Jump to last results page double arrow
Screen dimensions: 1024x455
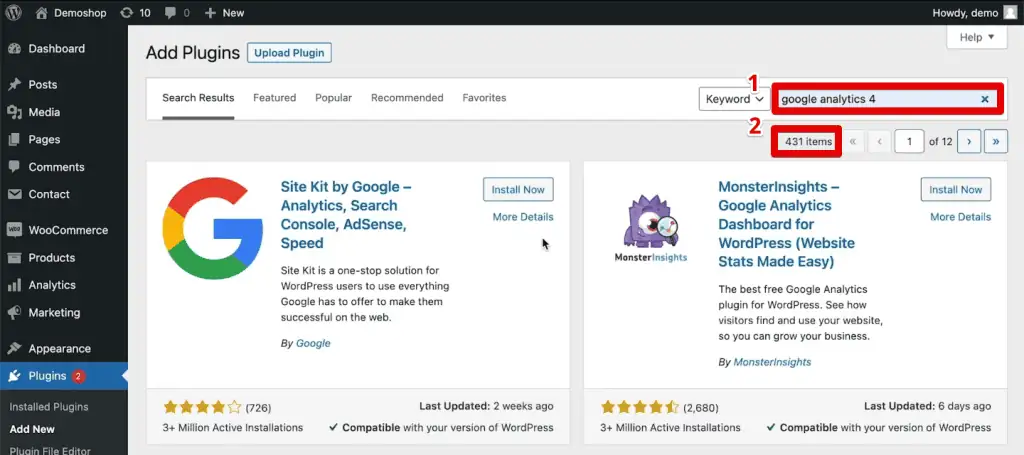tap(996, 142)
